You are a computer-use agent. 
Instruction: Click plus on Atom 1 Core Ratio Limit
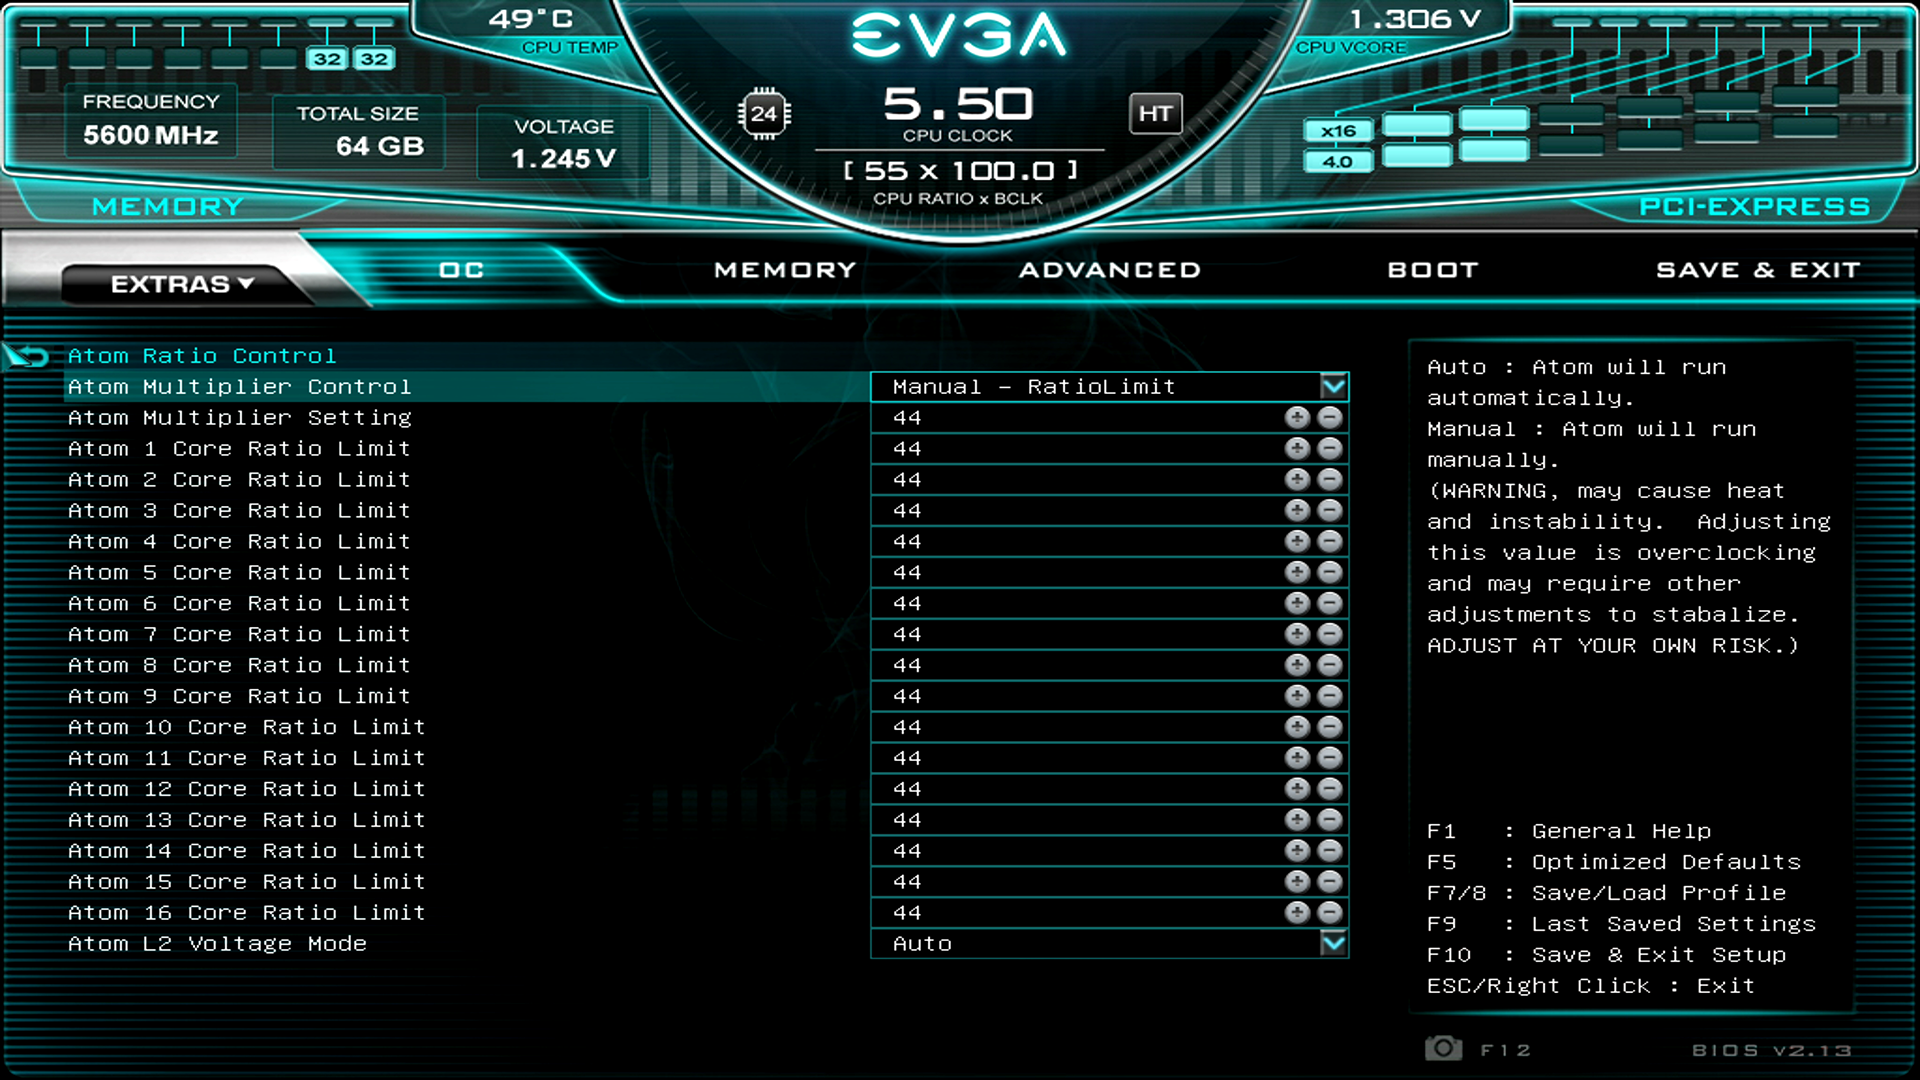pos(1297,449)
